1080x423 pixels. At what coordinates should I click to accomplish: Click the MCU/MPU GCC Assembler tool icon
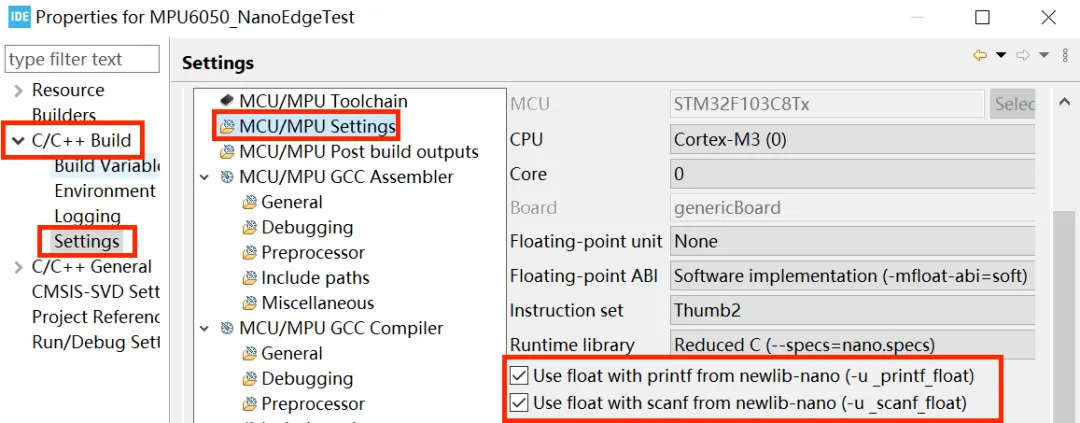pyautogui.click(x=227, y=177)
